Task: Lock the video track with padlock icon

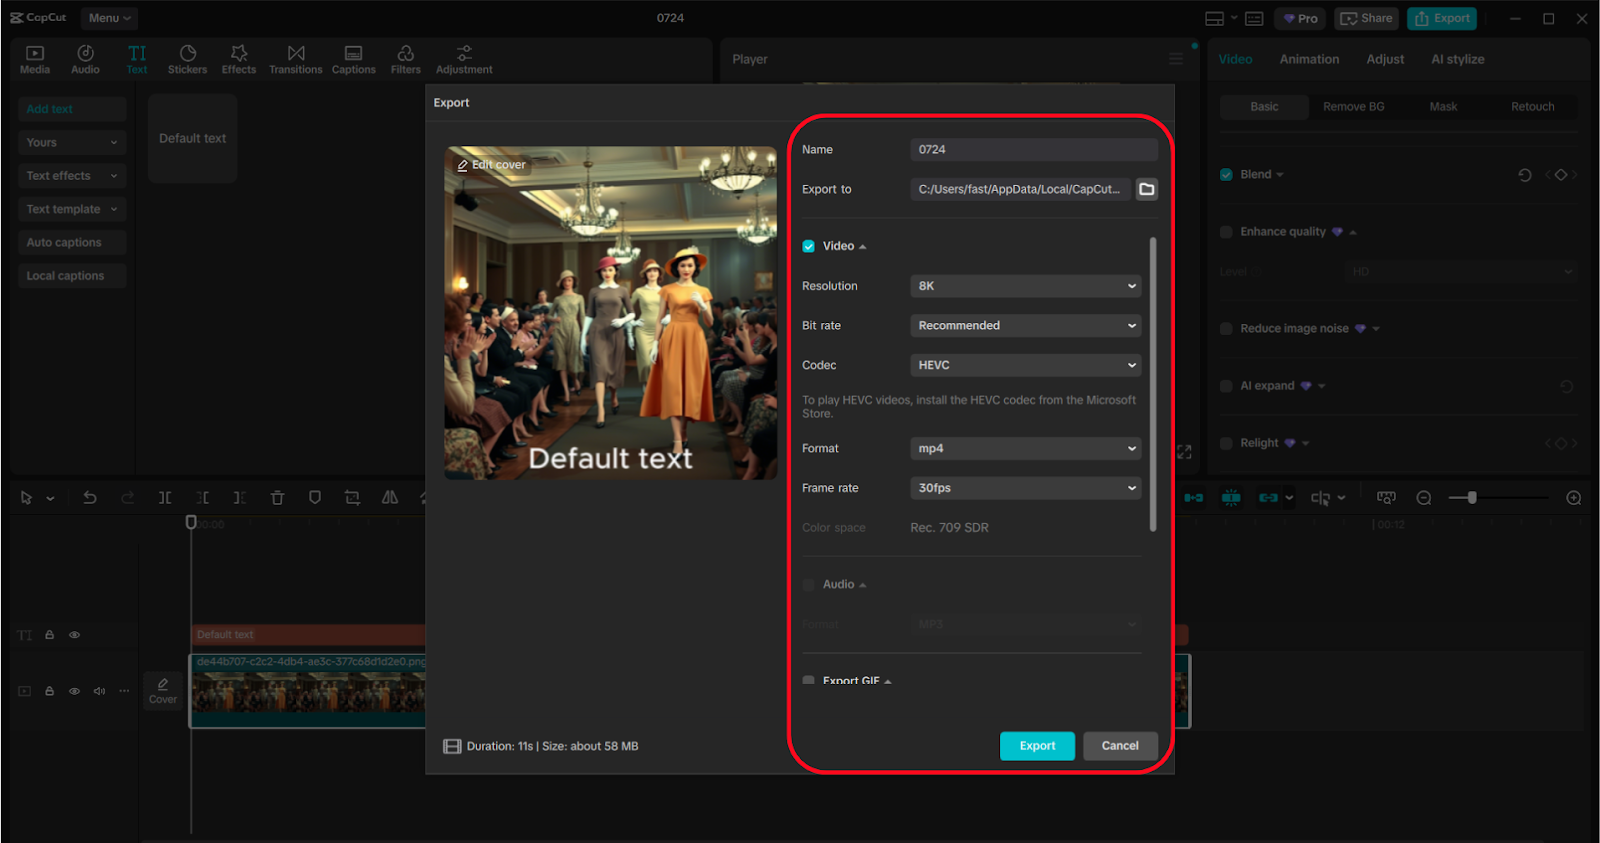Action: click(x=49, y=691)
